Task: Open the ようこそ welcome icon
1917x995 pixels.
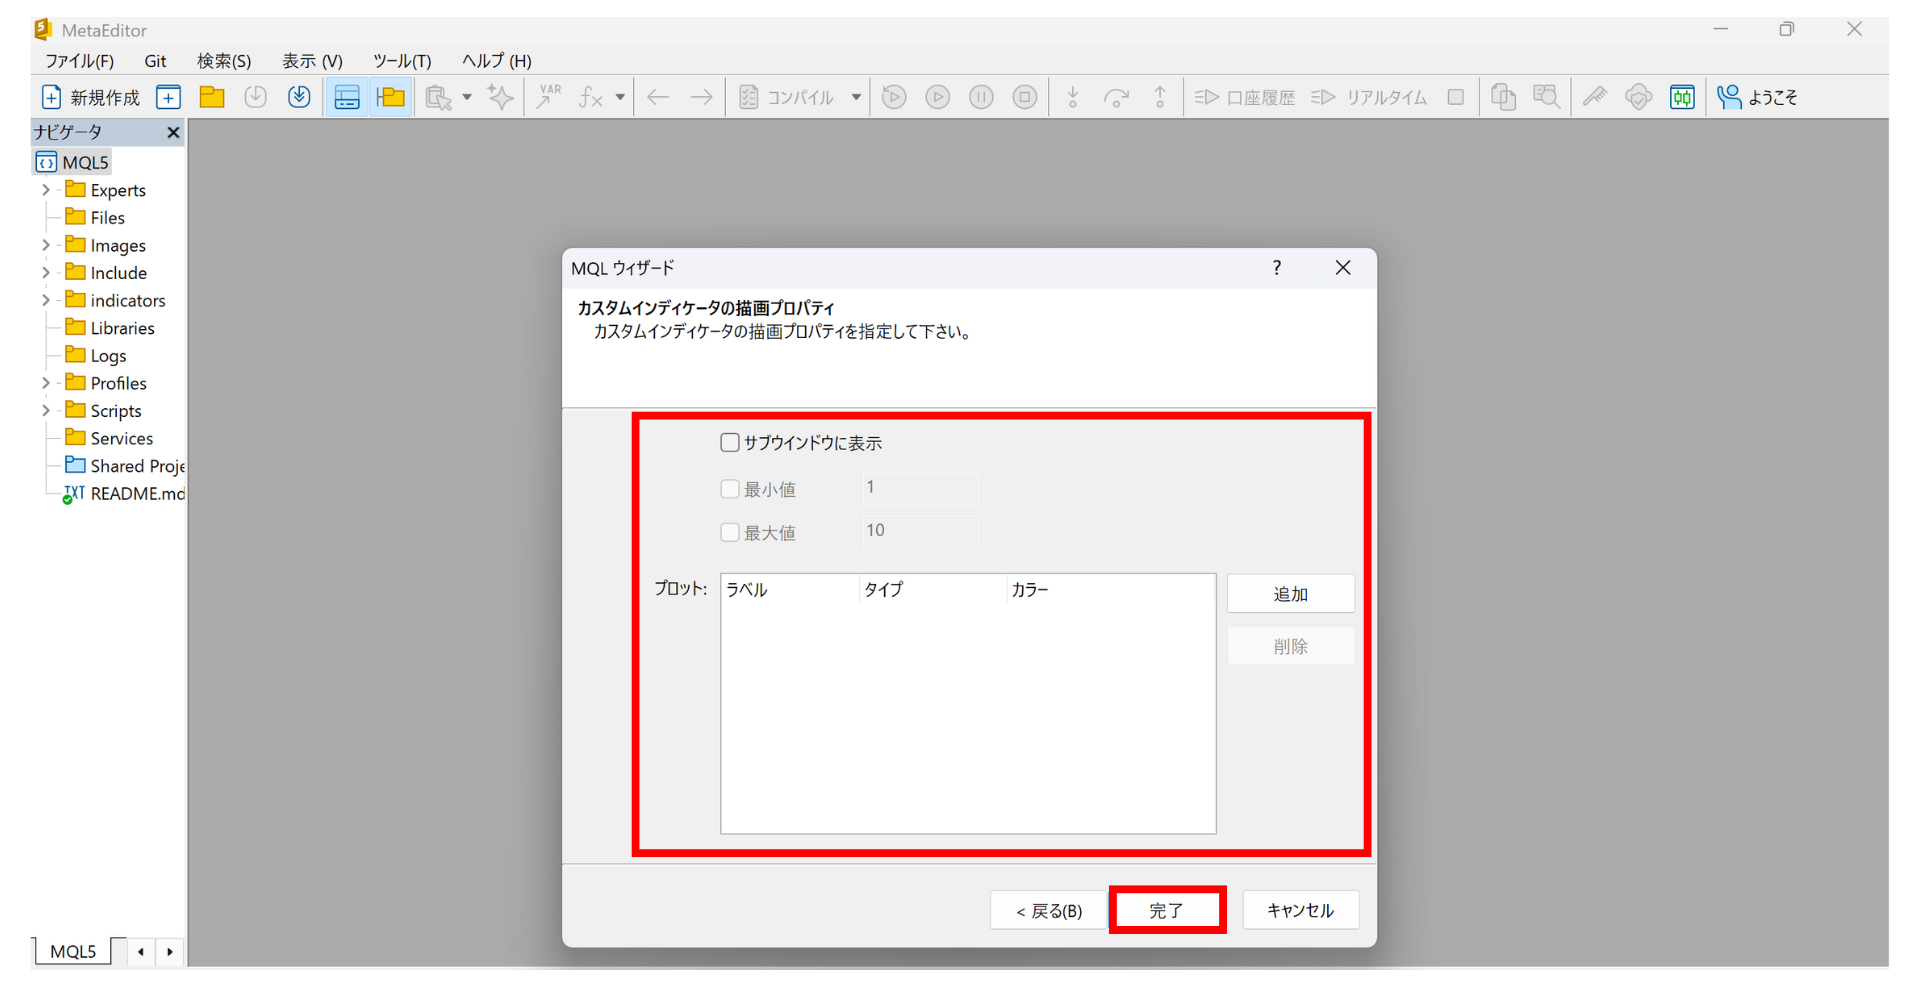Action: point(1729,97)
